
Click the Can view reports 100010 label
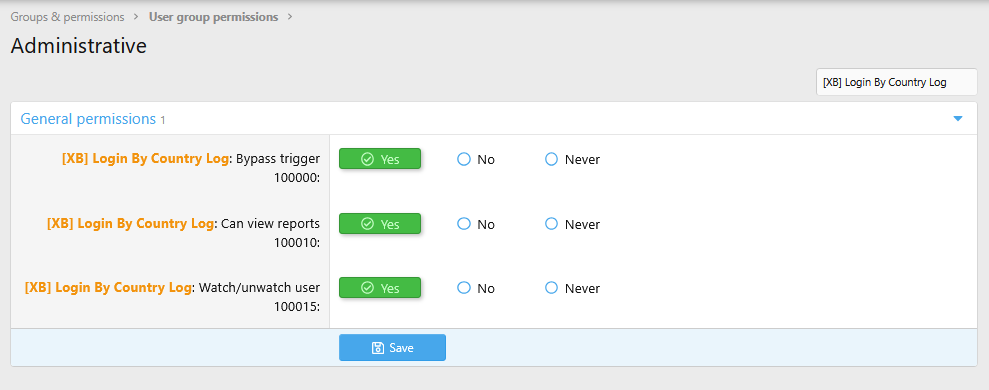[184, 233]
